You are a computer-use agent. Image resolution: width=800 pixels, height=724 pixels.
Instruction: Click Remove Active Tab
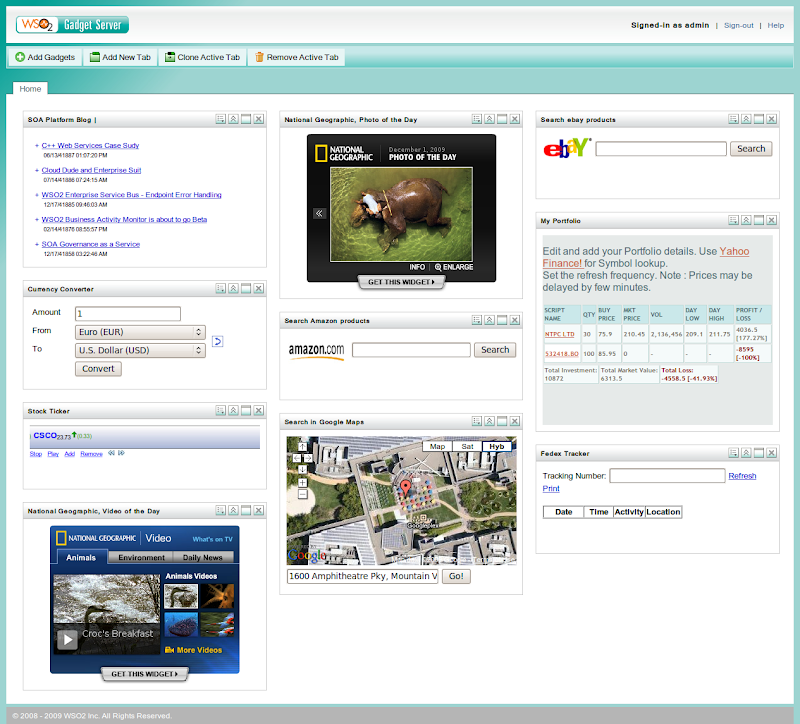[x=296, y=57]
